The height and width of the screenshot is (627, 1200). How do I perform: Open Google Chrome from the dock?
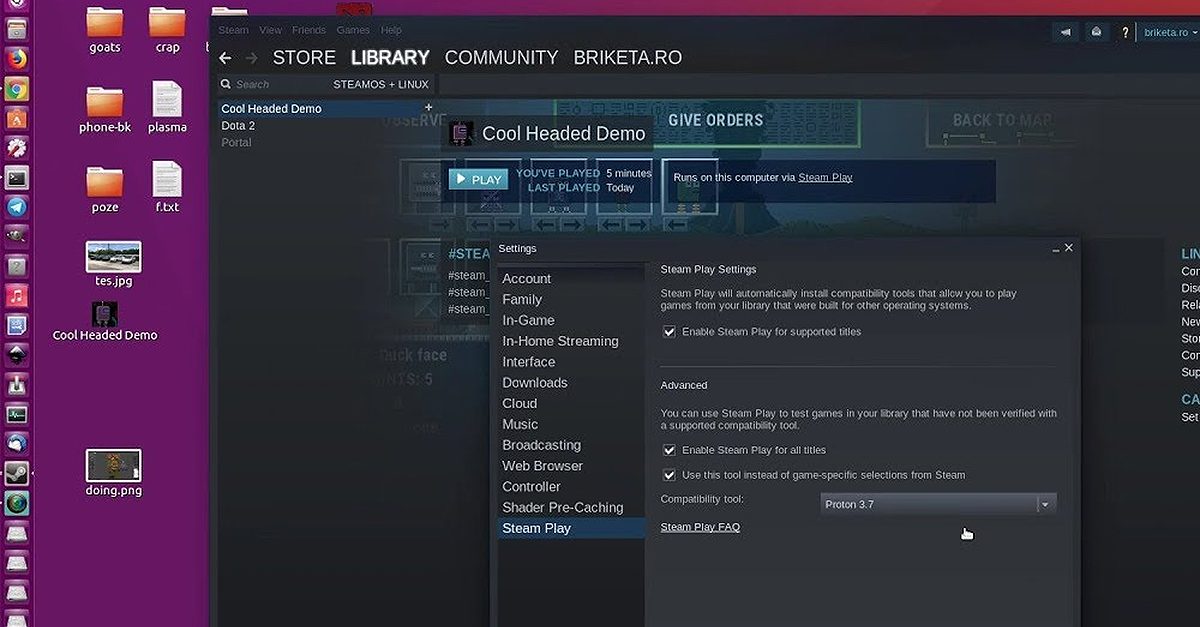pos(16,89)
